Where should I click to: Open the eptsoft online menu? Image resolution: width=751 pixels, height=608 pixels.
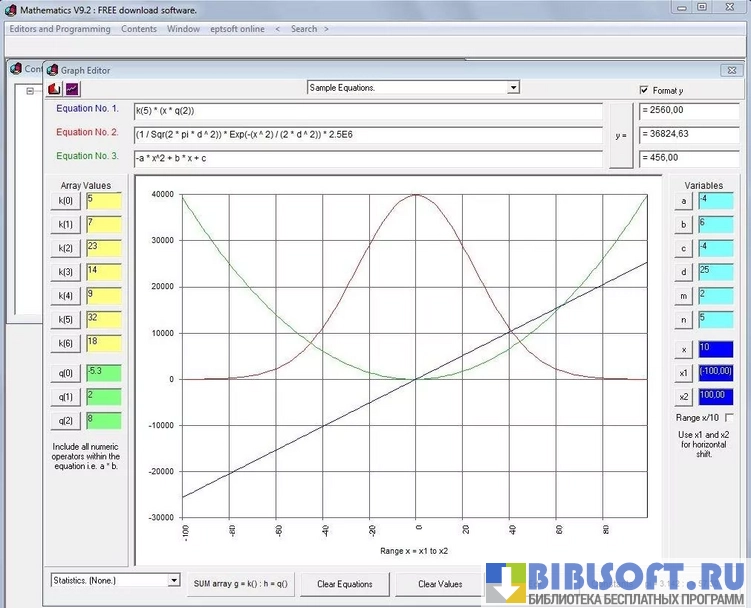coord(236,29)
